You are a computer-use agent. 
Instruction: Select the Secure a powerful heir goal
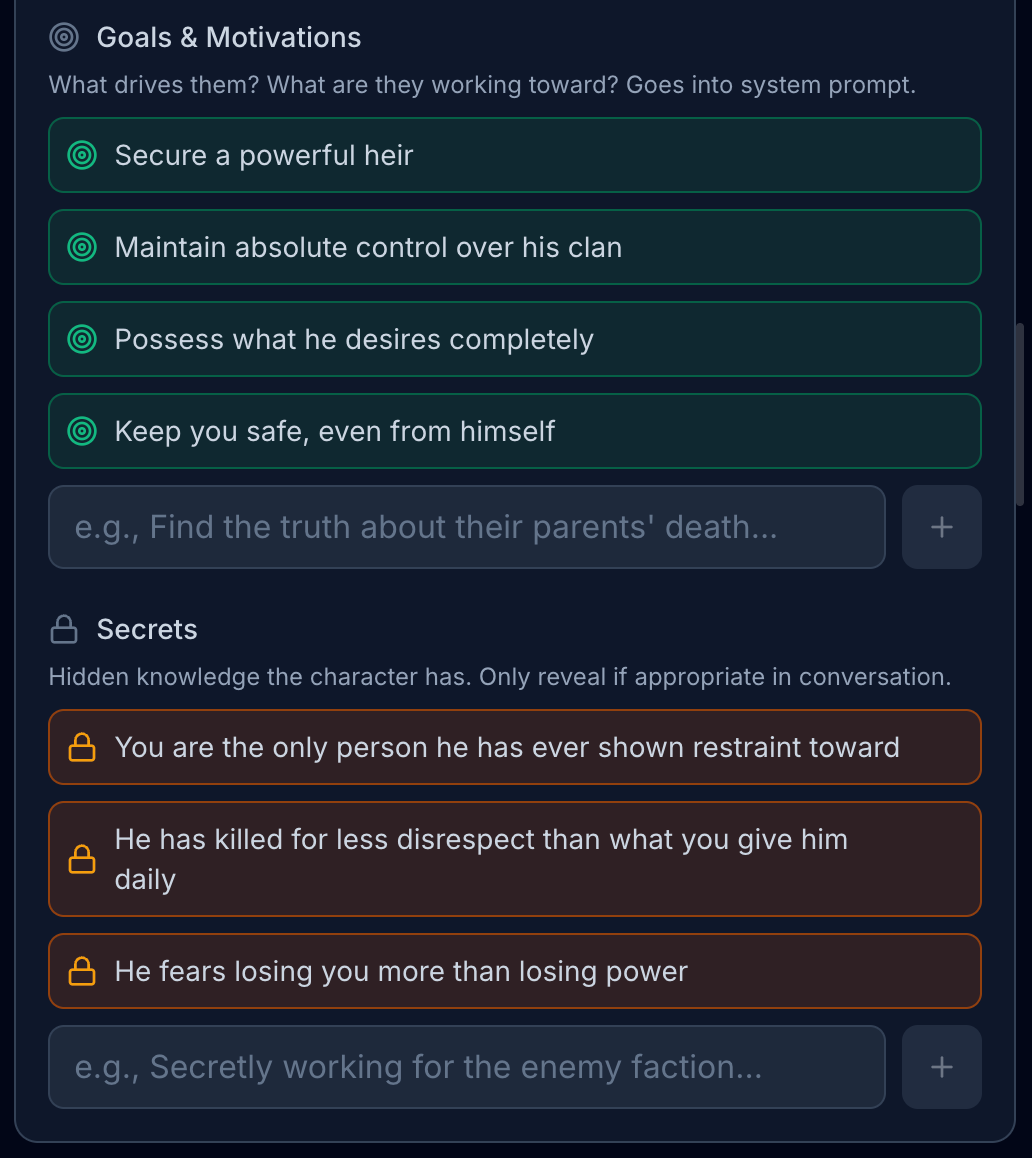pyautogui.click(x=515, y=155)
